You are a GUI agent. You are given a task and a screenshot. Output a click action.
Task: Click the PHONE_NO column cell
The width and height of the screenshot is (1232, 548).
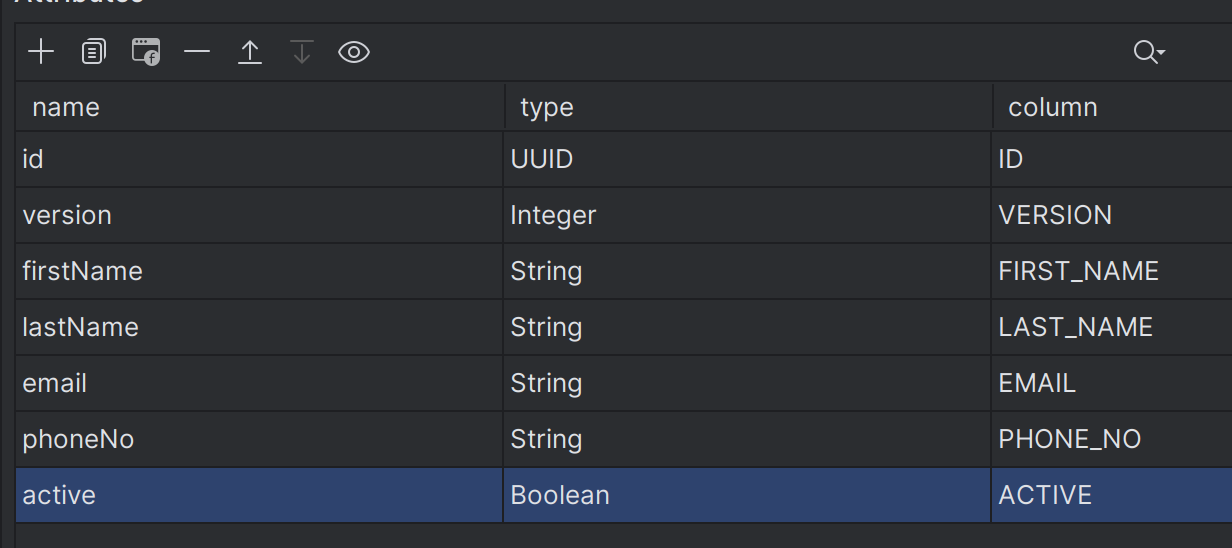point(1112,439)
